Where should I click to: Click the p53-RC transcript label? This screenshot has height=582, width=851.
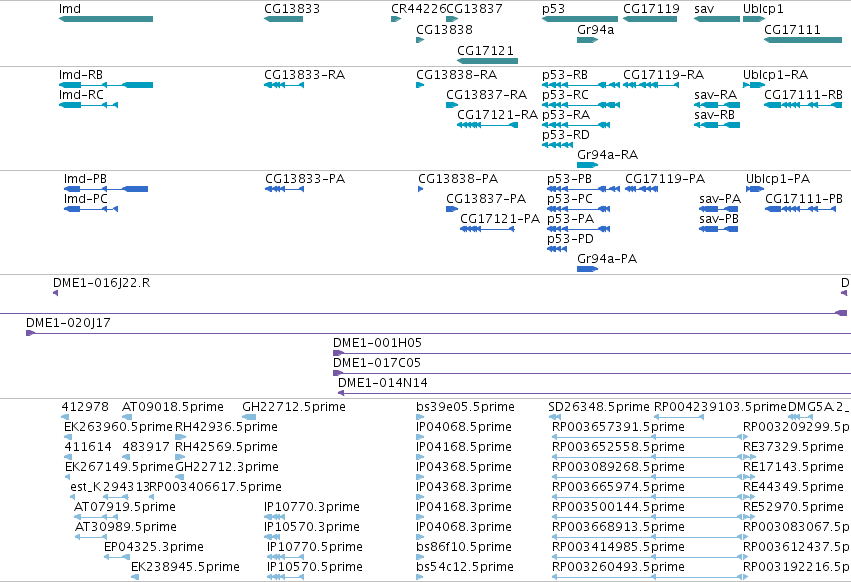tap(565, 95)
